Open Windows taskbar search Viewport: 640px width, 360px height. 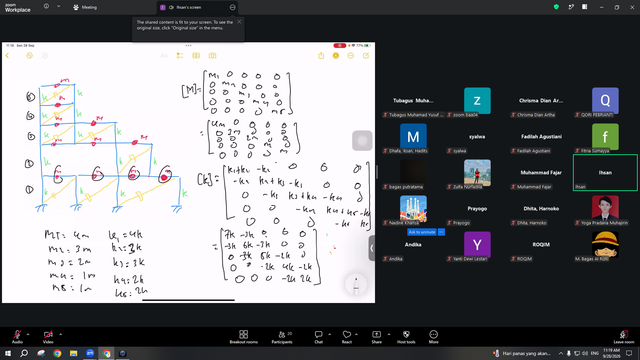[24, 353]
